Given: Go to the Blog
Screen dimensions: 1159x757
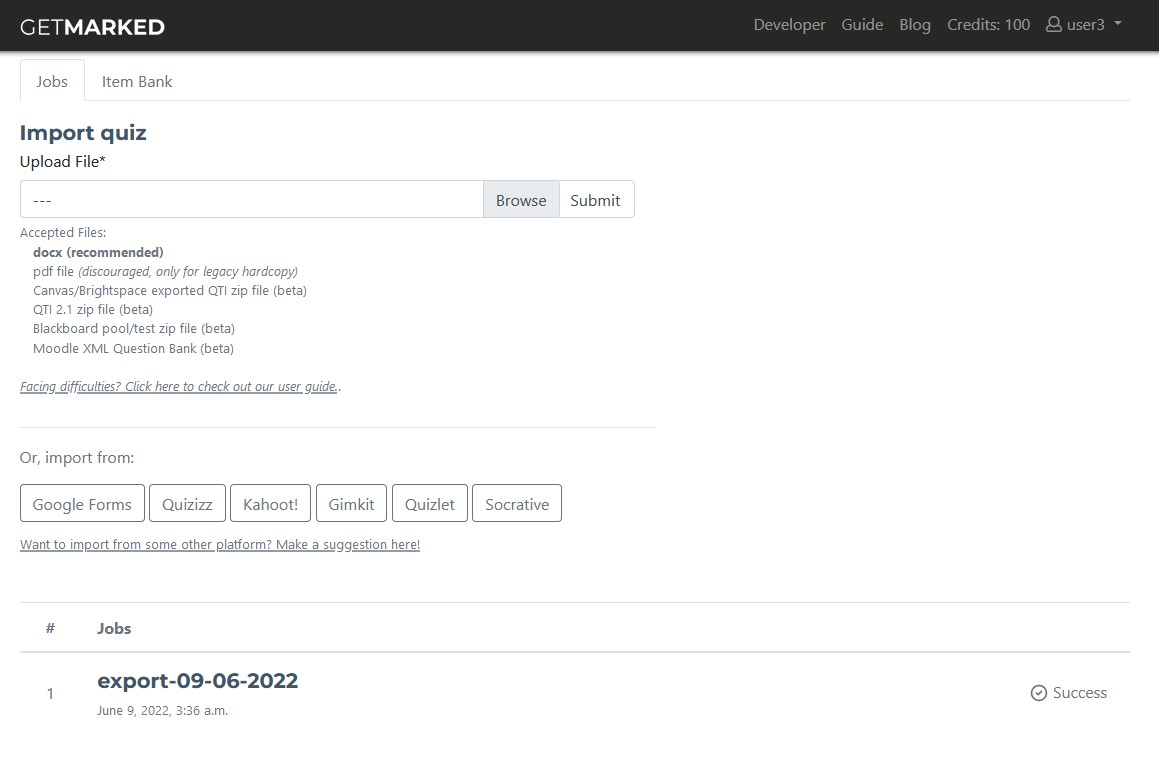Looking at the screenshot, I should click(x=914, y=24).
